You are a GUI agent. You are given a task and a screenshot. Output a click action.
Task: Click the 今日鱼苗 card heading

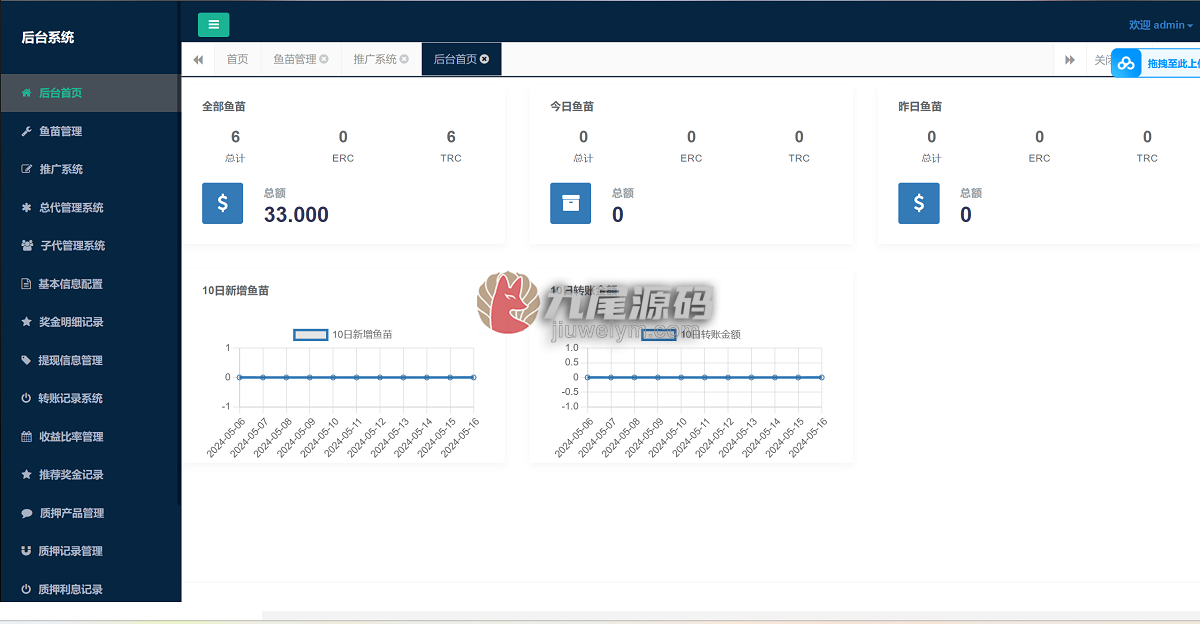[x=571, y=106]
